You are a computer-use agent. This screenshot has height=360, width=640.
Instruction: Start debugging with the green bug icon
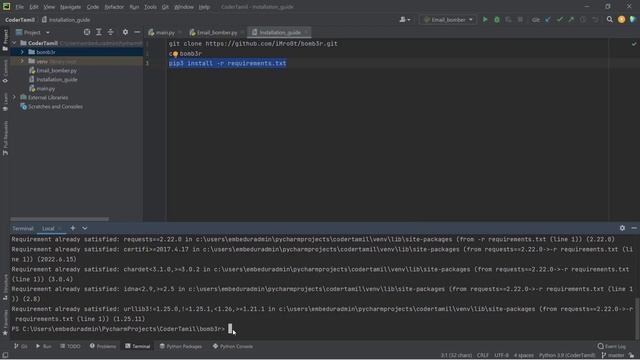(x=497, y=20)
